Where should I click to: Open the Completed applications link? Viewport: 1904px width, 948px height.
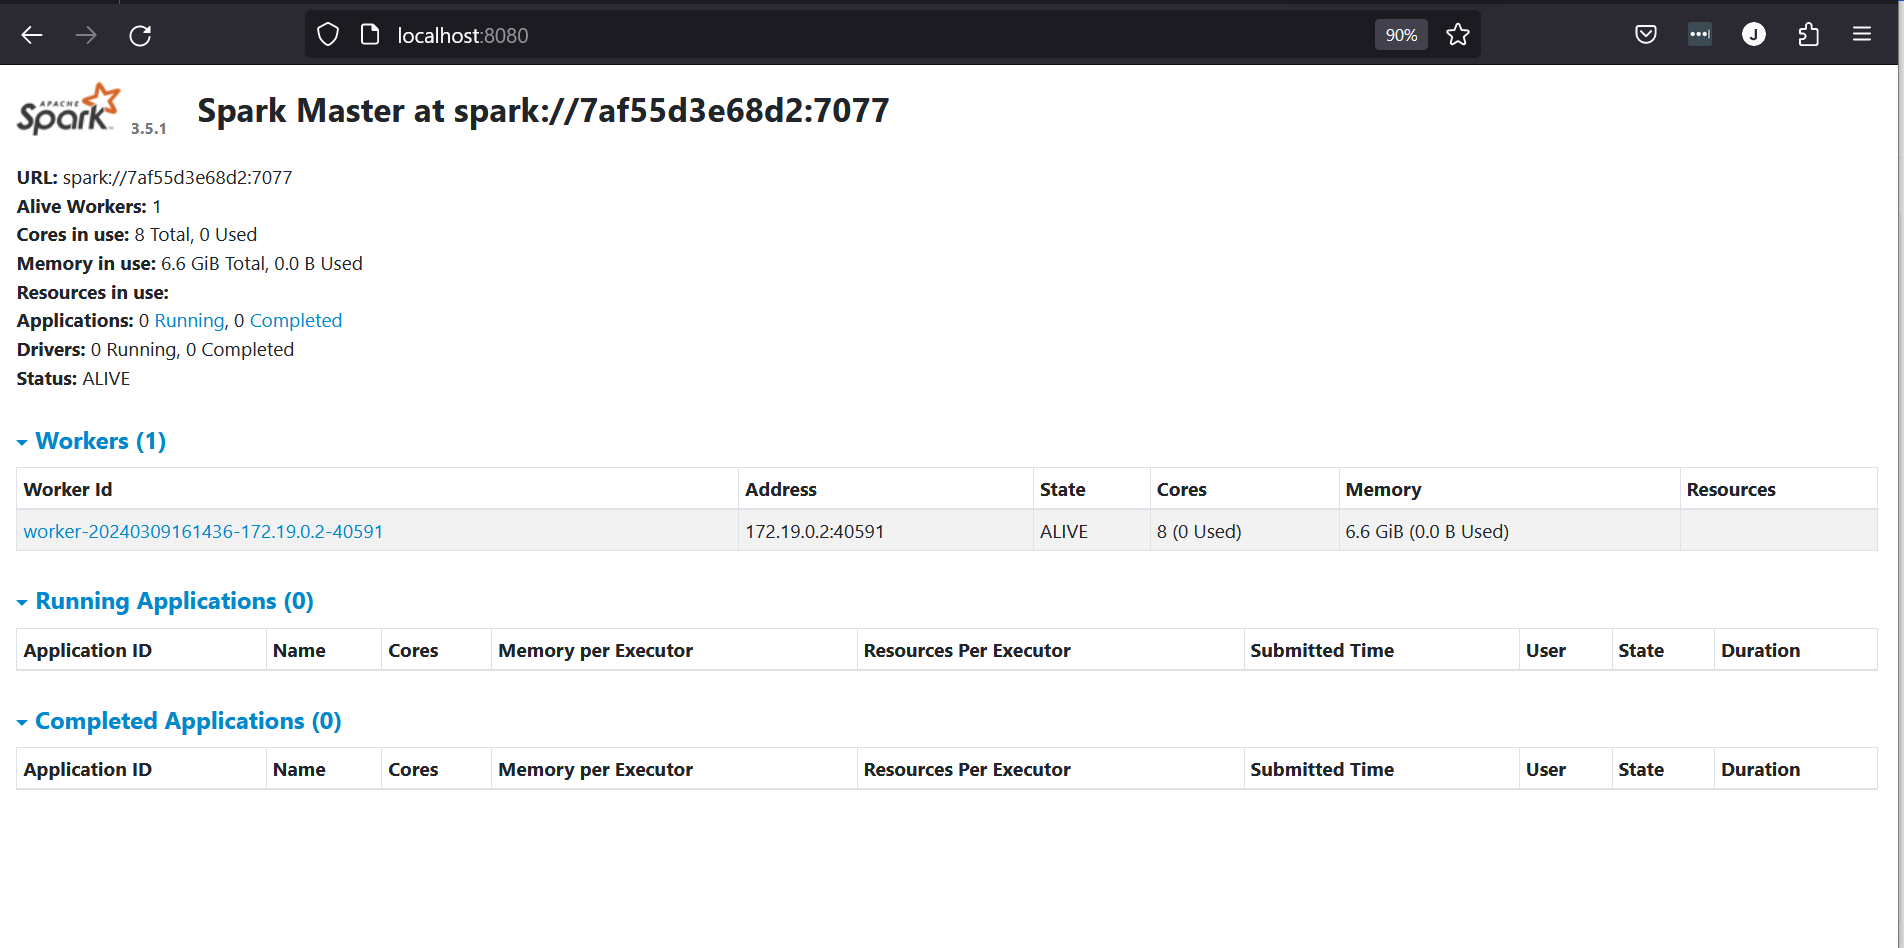pos(296,321)
